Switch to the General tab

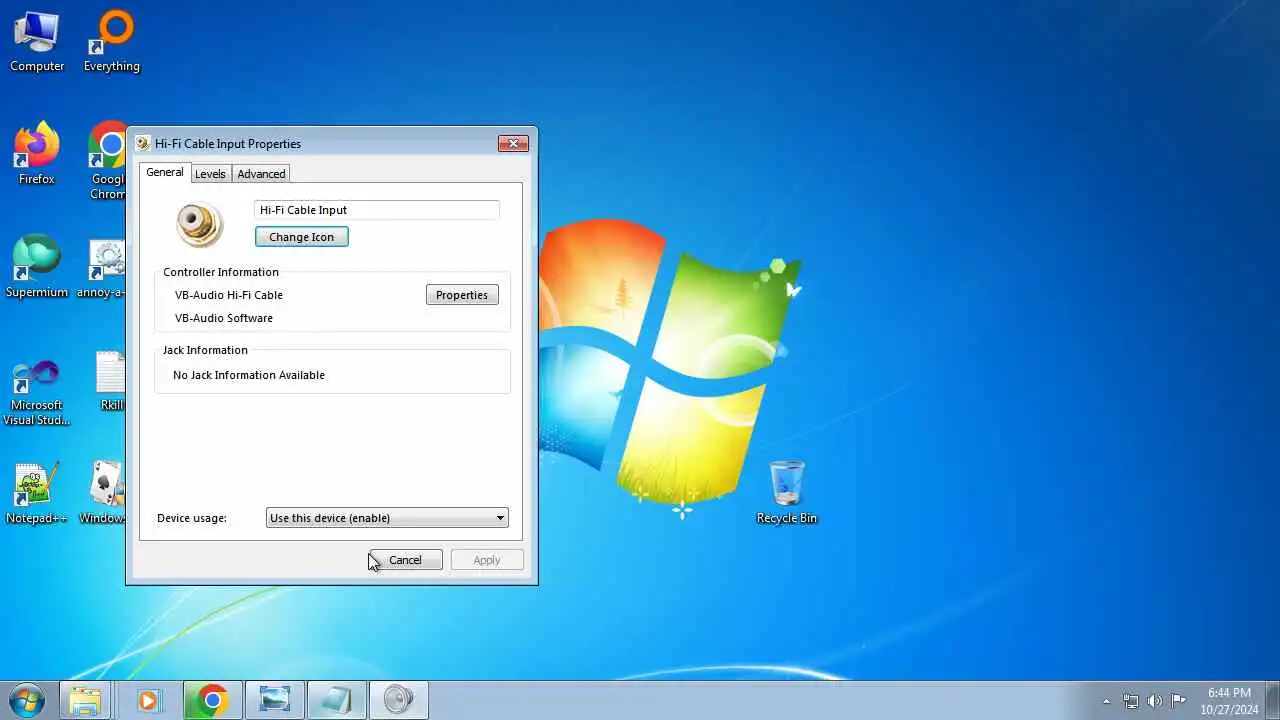165,172
